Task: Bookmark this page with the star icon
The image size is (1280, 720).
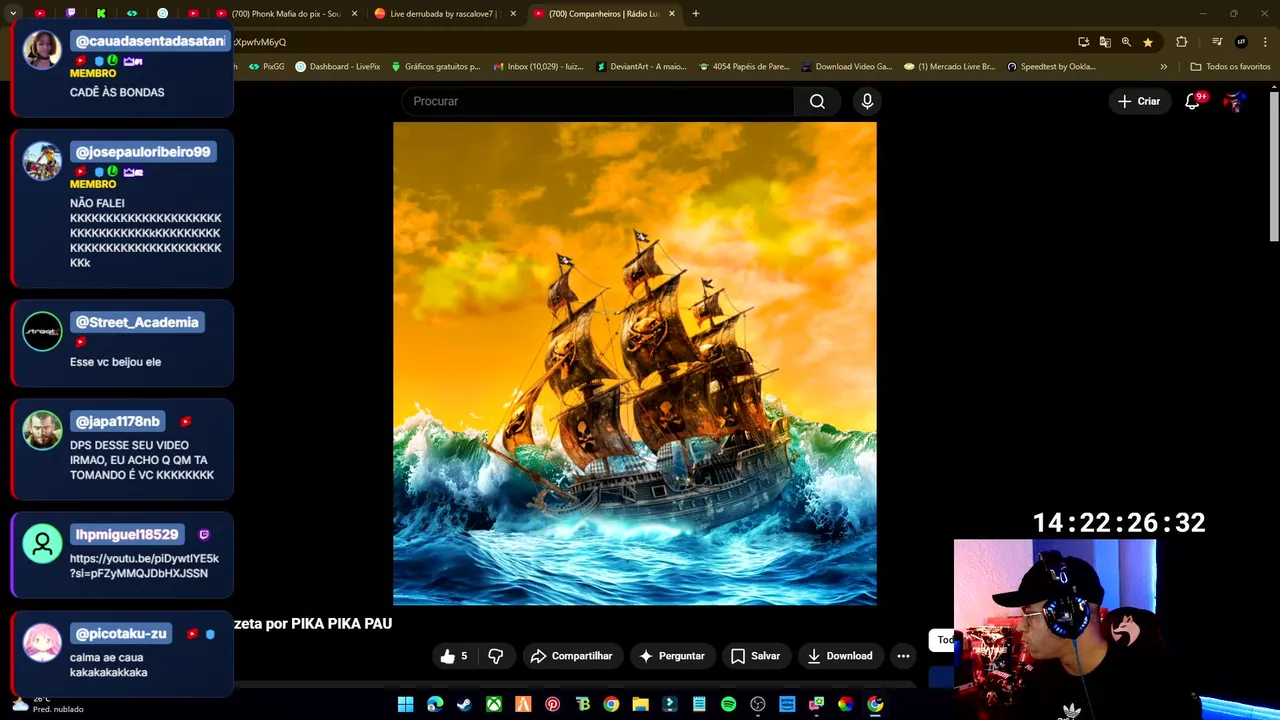Action: coord(1148,42)
